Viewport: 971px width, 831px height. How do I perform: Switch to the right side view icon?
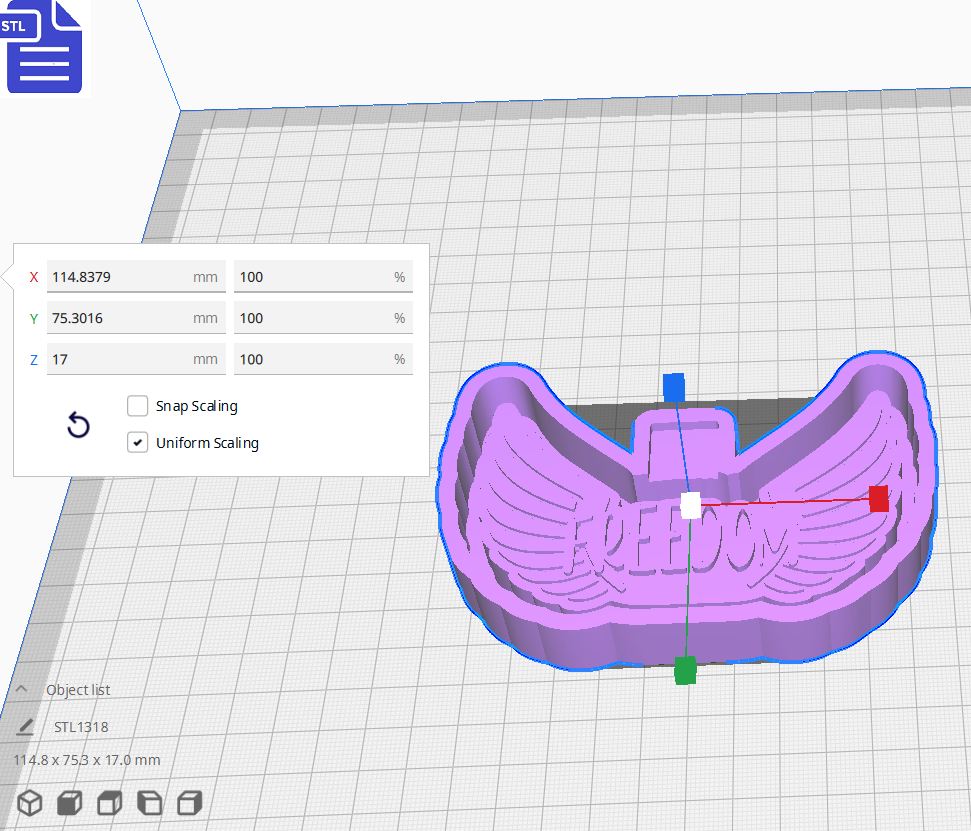188,802
